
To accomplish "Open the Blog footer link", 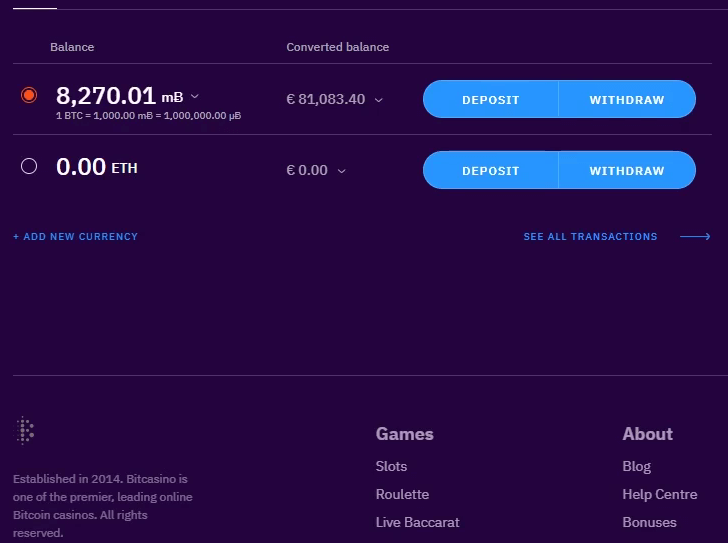I will [637, 466].
